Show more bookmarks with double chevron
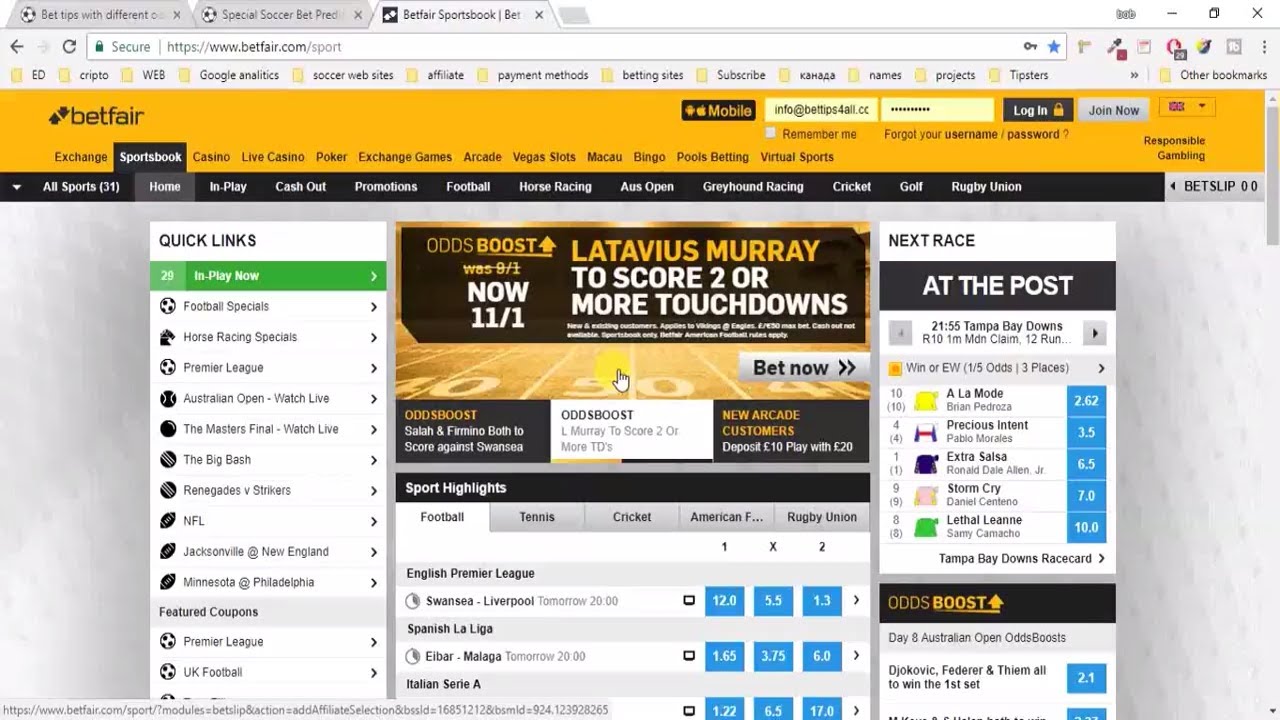 pyautogui.click(x=1134, y=75)
